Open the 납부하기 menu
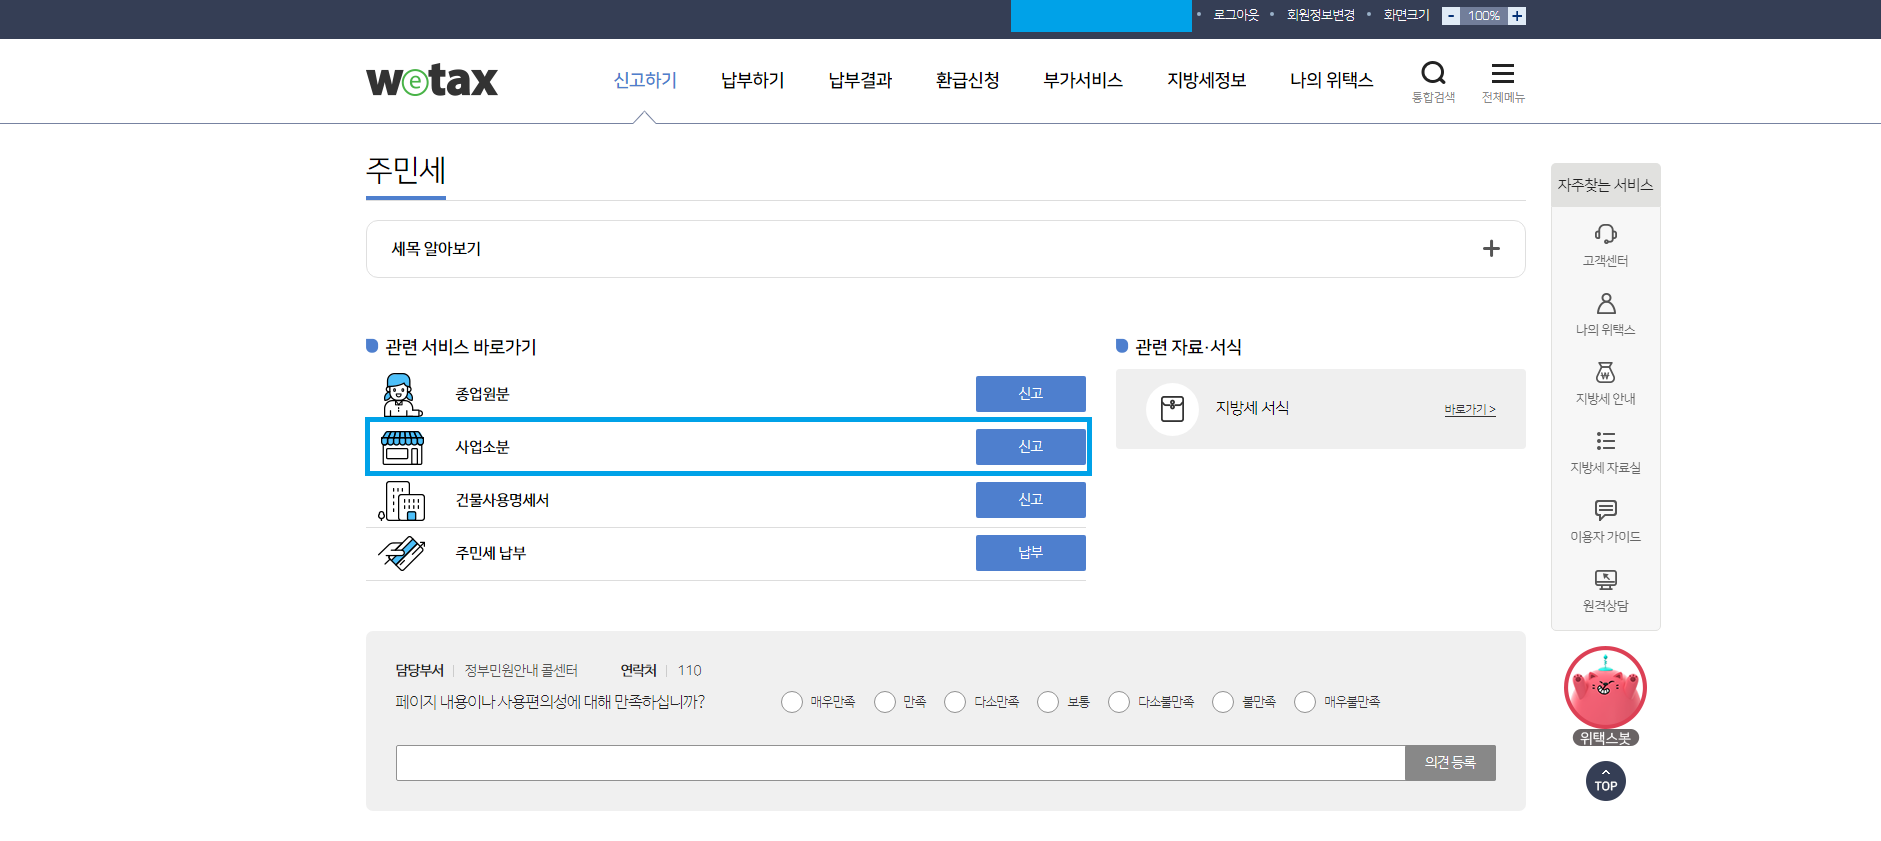The image size is (1881, 841). (753, 80)
